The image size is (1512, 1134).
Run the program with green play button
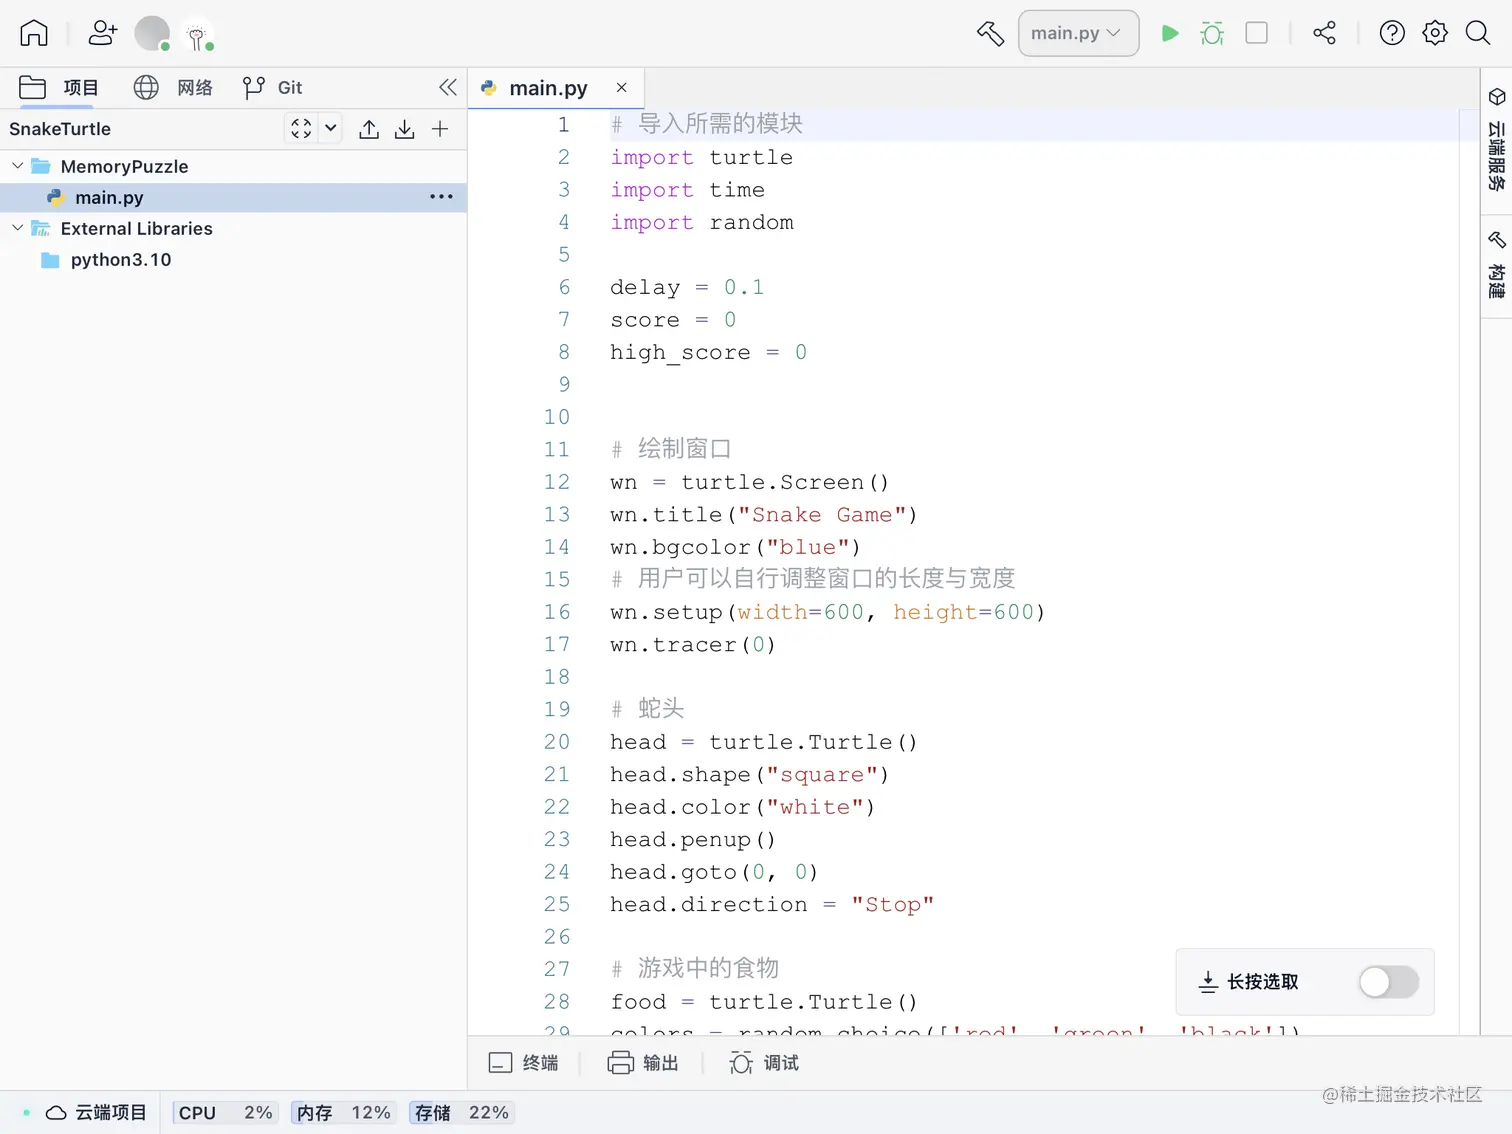[1169, 33]
